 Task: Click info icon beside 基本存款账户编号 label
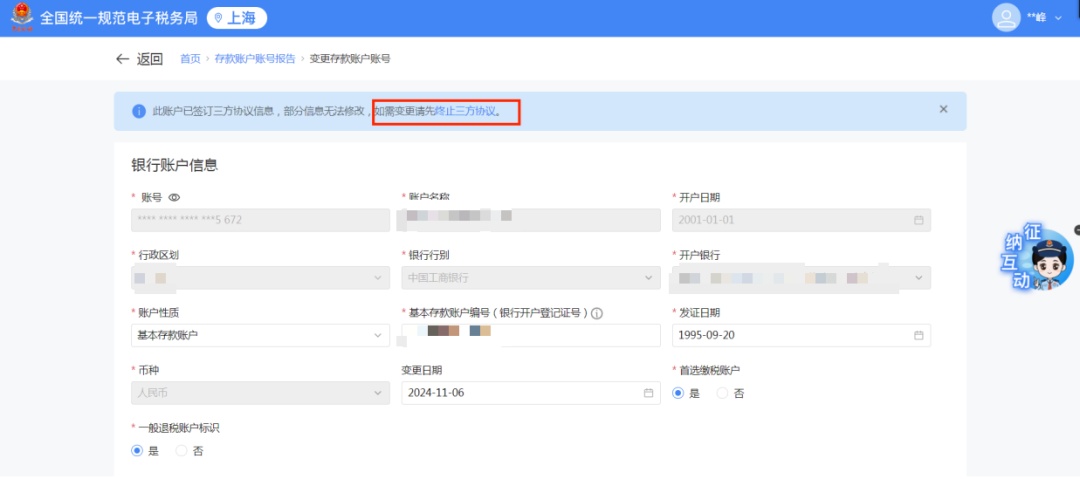(597, 313)
